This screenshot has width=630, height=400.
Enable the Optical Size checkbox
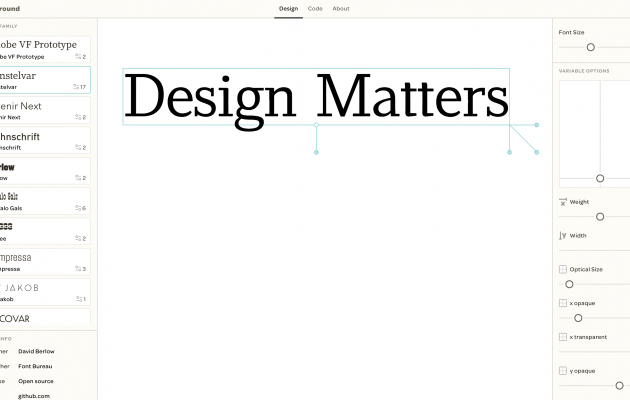563,269
